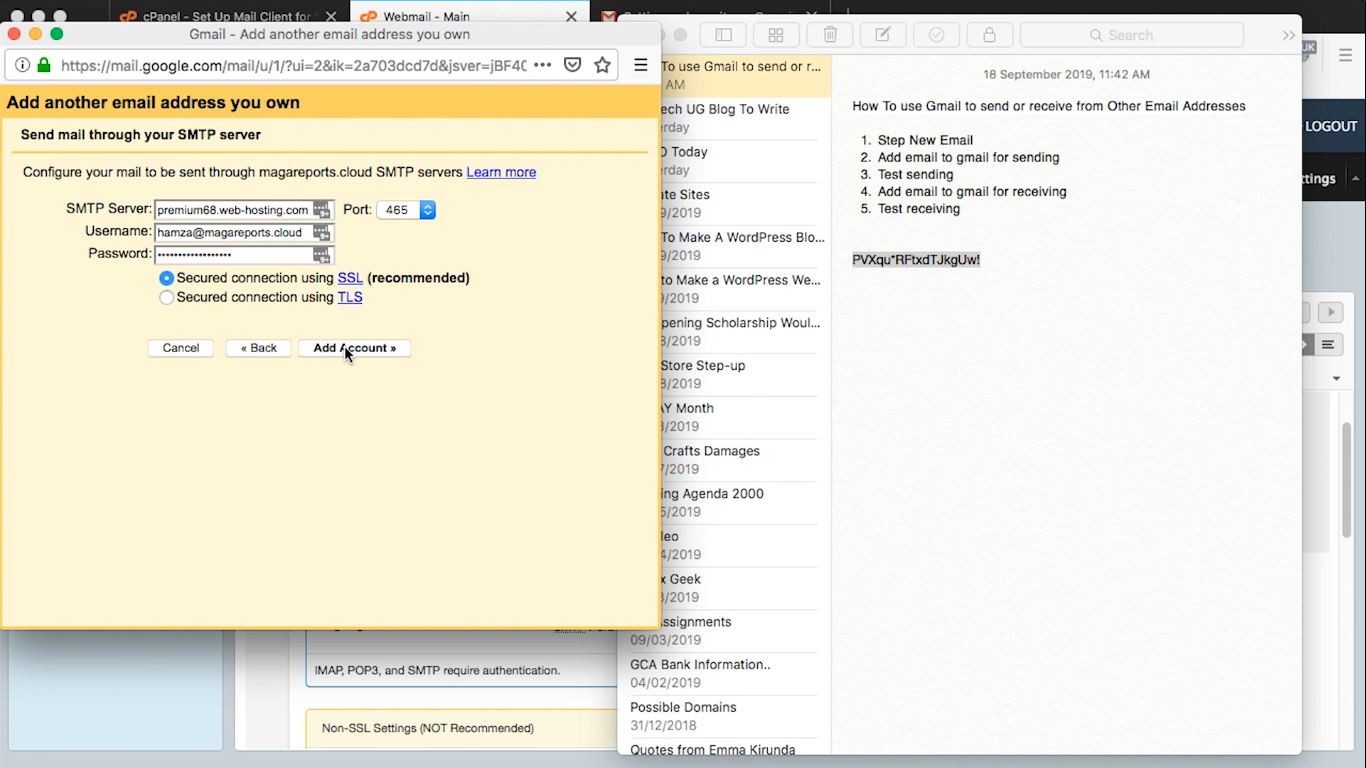Image resolution: width=1366 pixels, height=768 pixels.
Task: Open the hamburger menu in the background browser
Action: [1346, 56]
